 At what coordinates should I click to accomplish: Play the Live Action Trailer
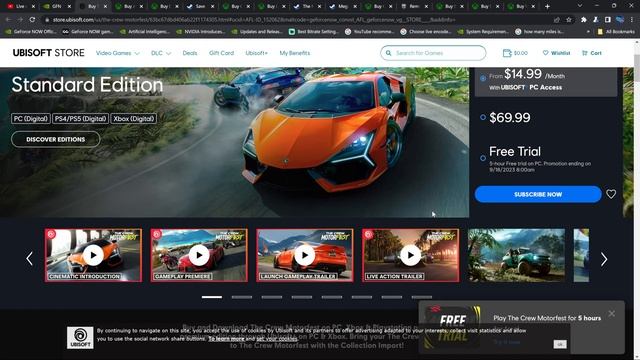click(411, 256)
